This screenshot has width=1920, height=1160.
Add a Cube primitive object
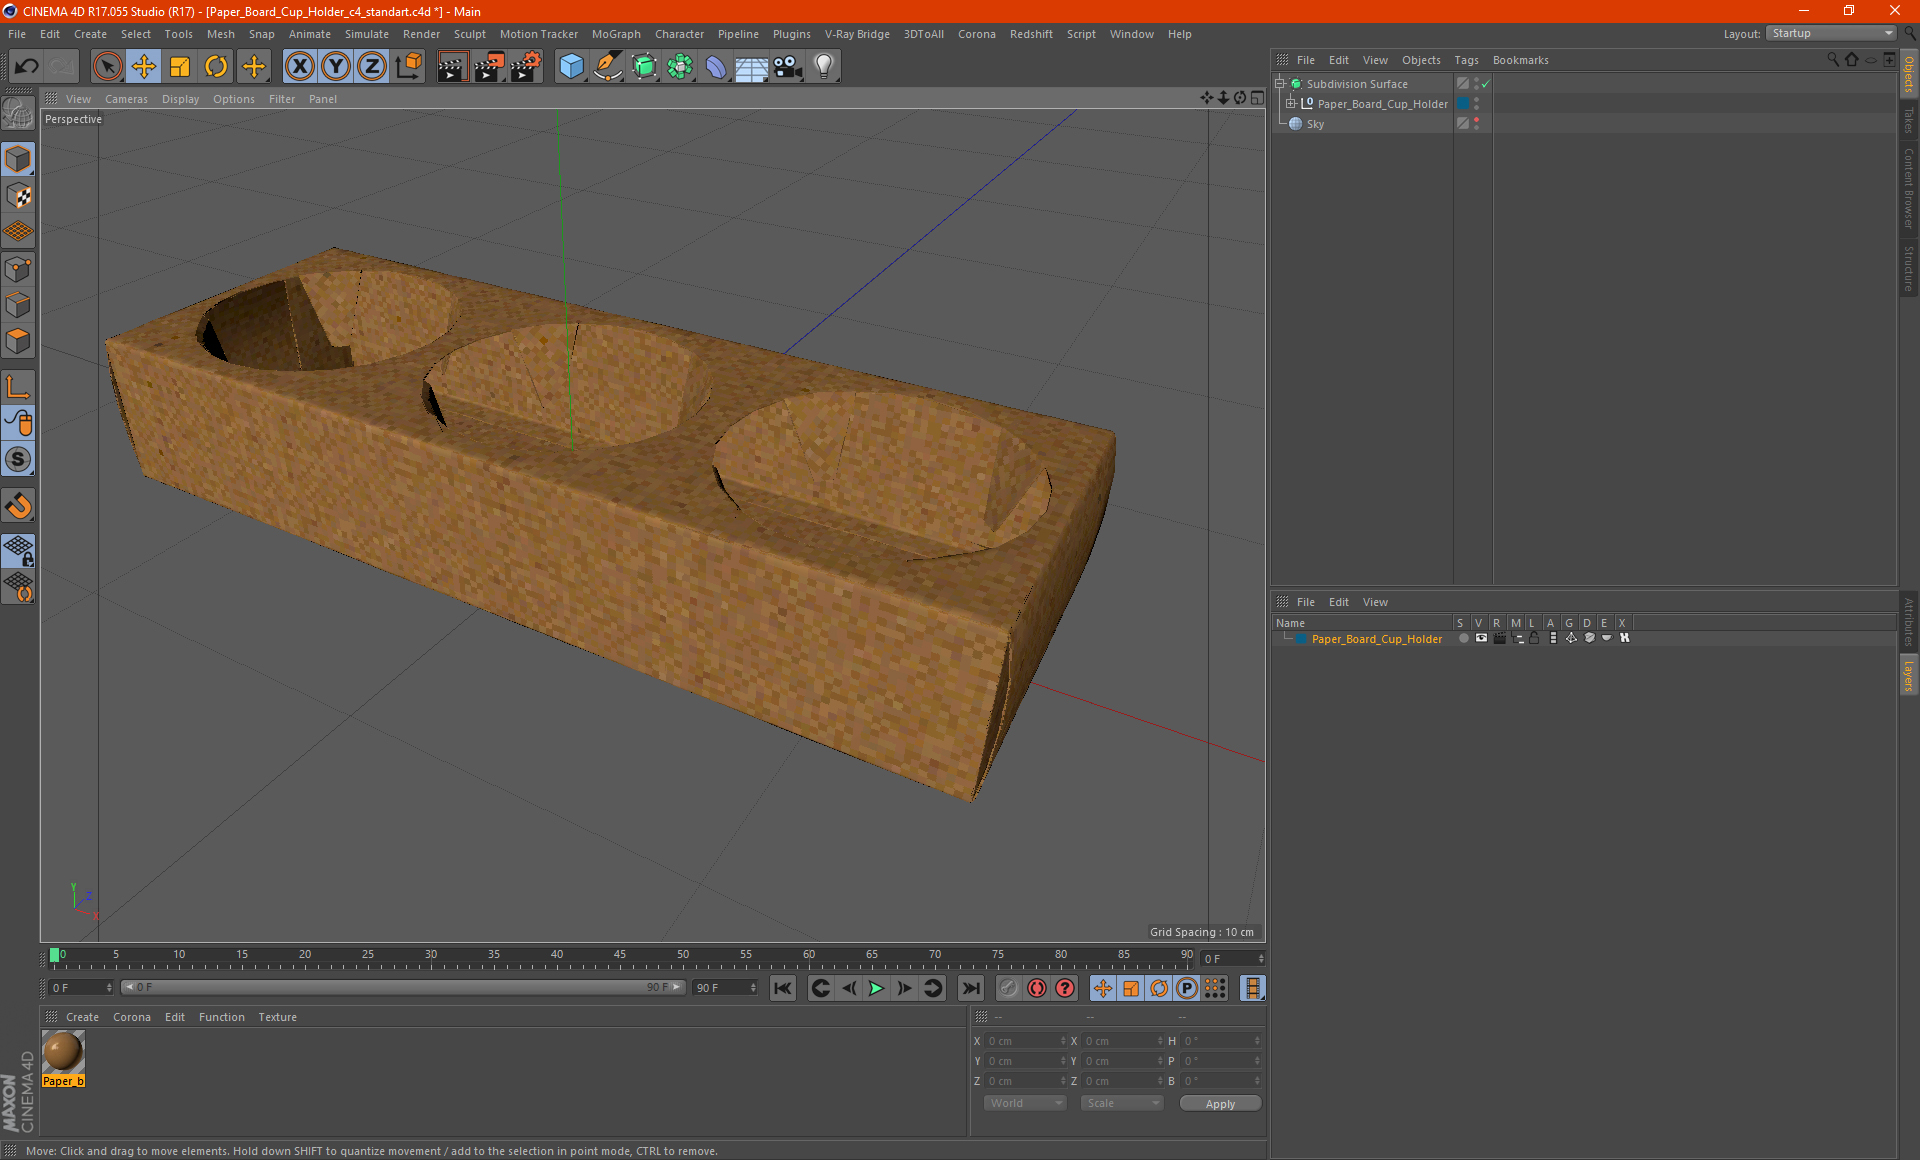point(571,67)
